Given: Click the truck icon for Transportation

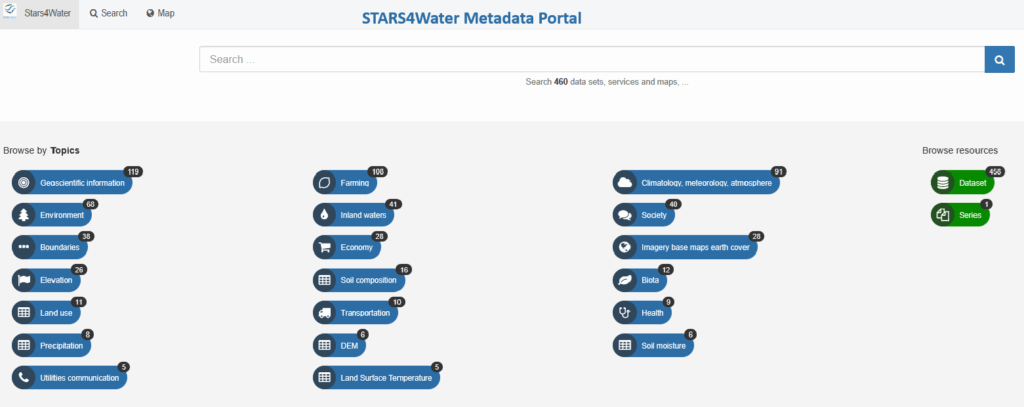Looking at the screenshot, I should [x=324, y=313].
